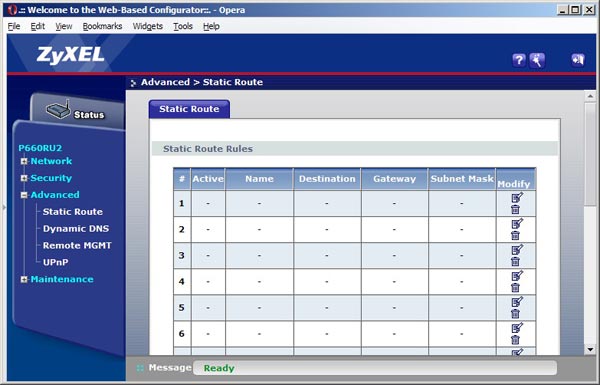
Task: Delete static route rule 1
Action: click(515, 209)
